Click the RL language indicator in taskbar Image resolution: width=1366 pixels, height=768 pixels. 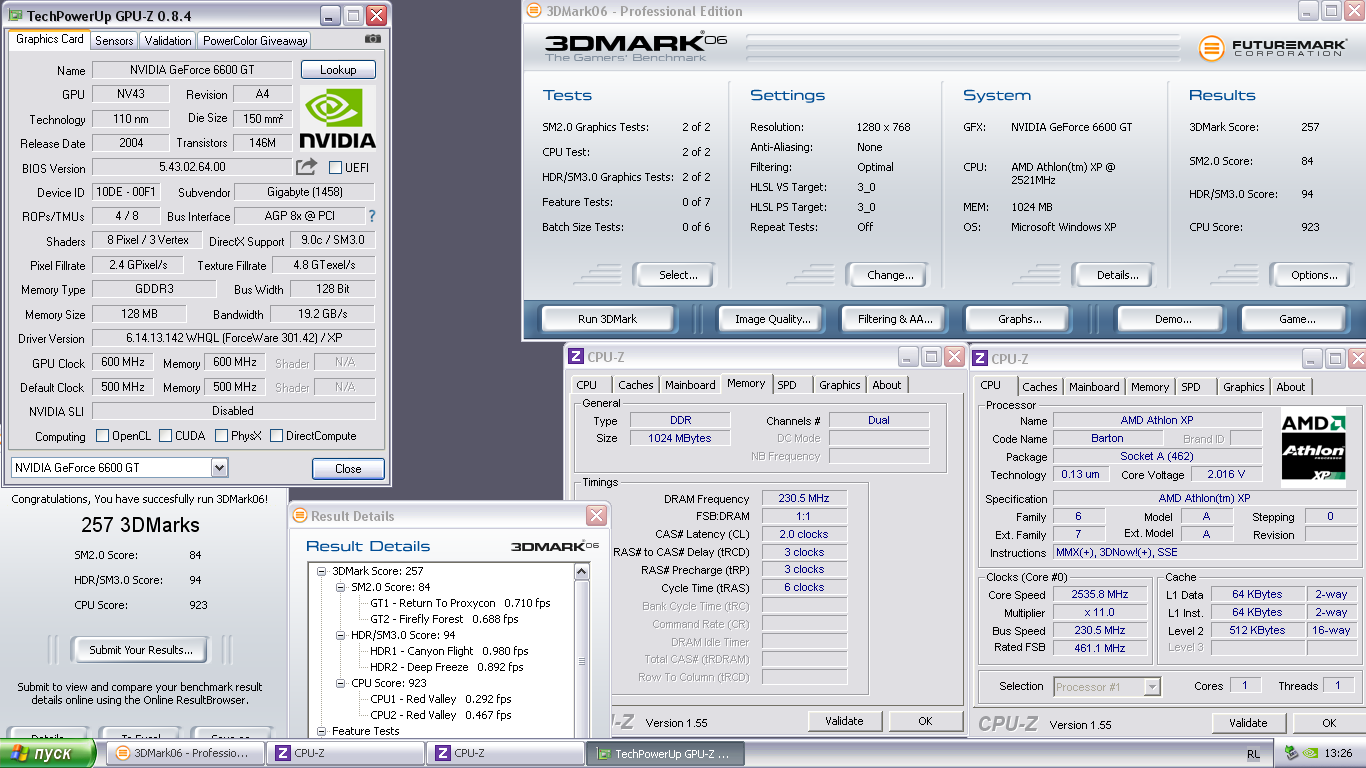pyautogui.click(x=1253, y=753)
